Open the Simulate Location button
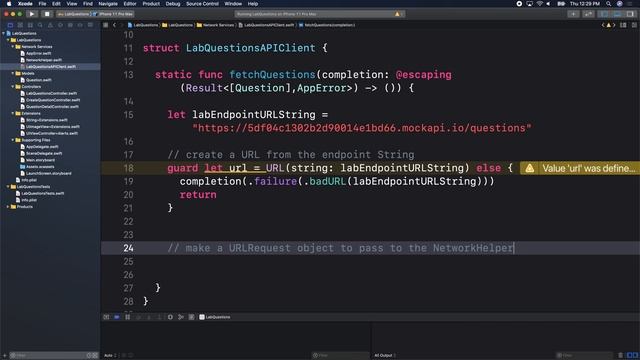Viewport: 640px width, 360px height. [x=191, y=317]
